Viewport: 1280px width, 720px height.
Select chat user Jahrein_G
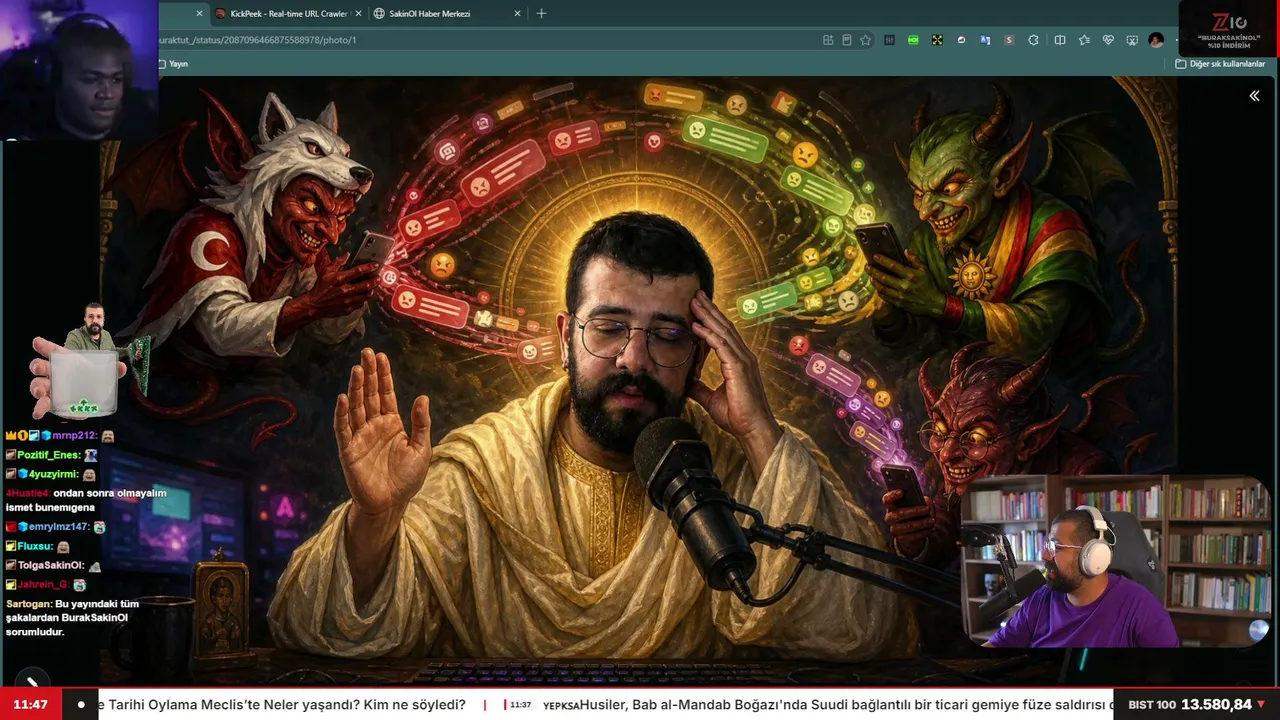click(42, 584)
